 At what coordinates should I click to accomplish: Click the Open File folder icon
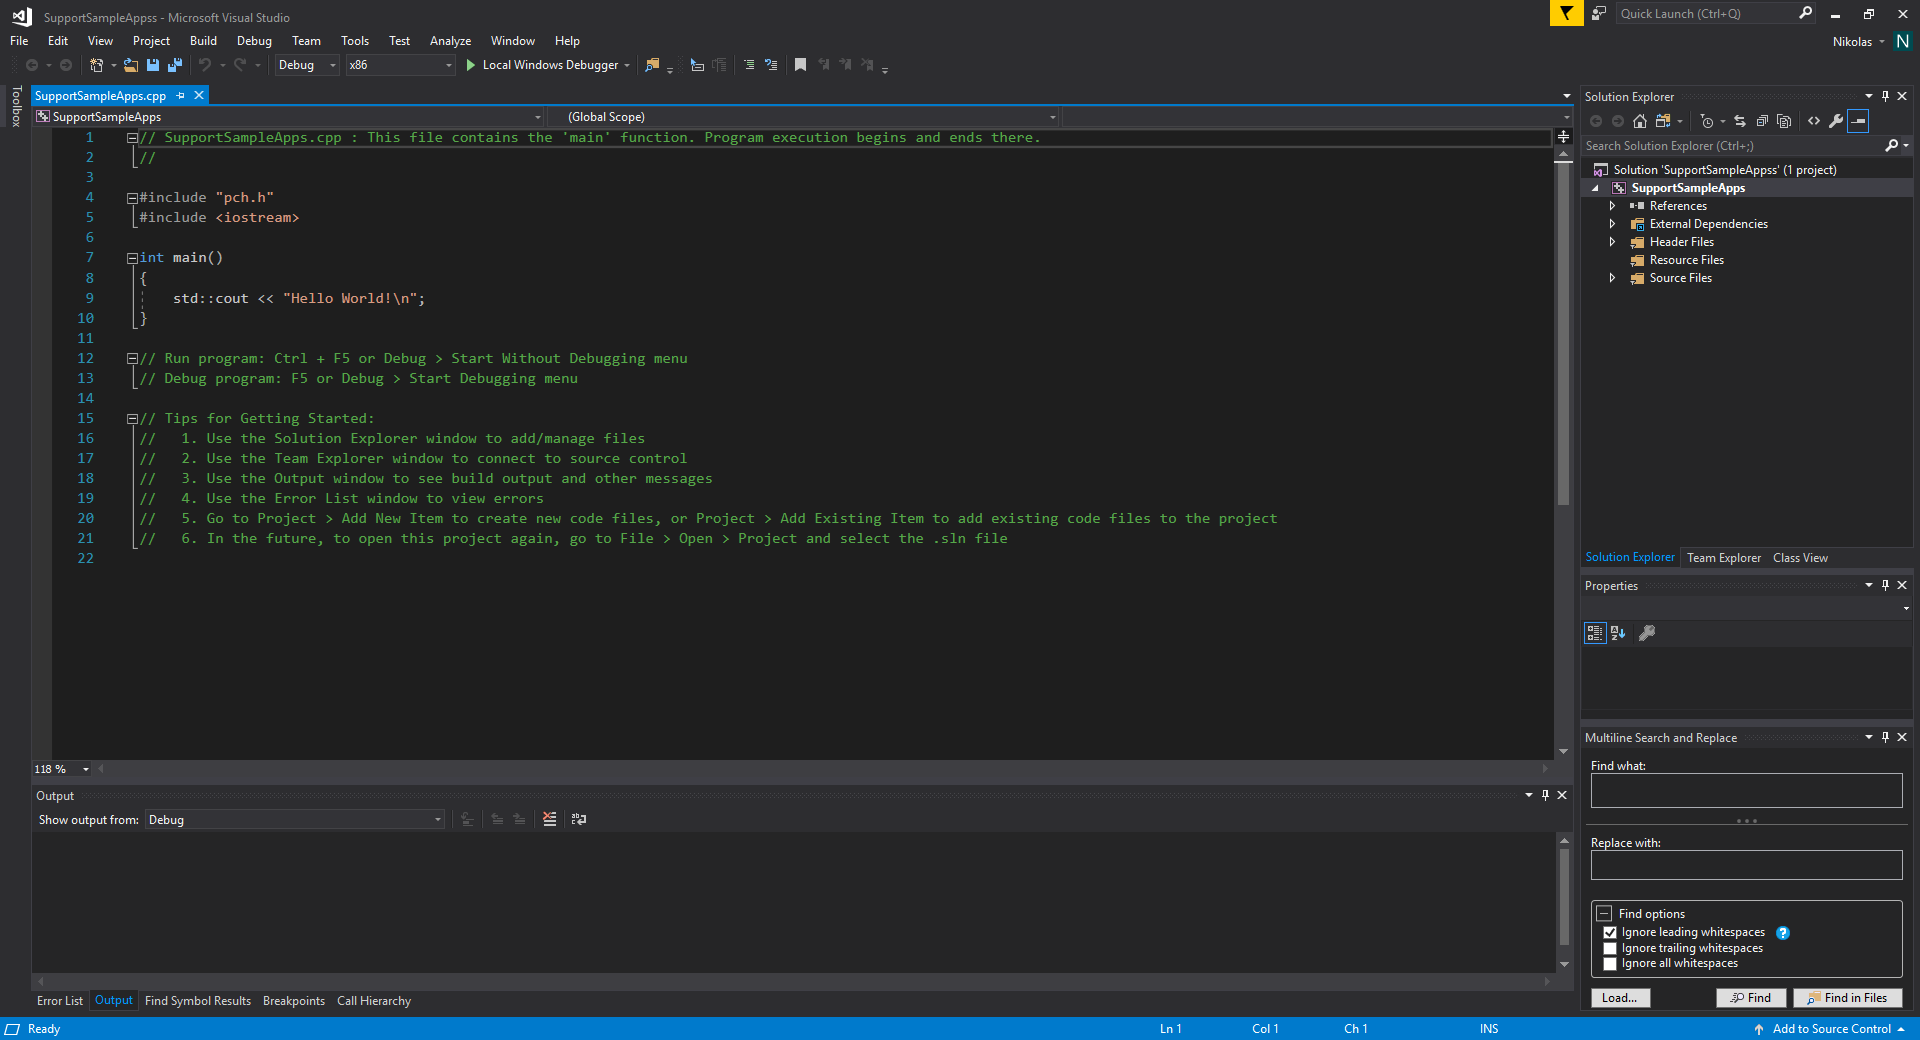tap(131, 65)
